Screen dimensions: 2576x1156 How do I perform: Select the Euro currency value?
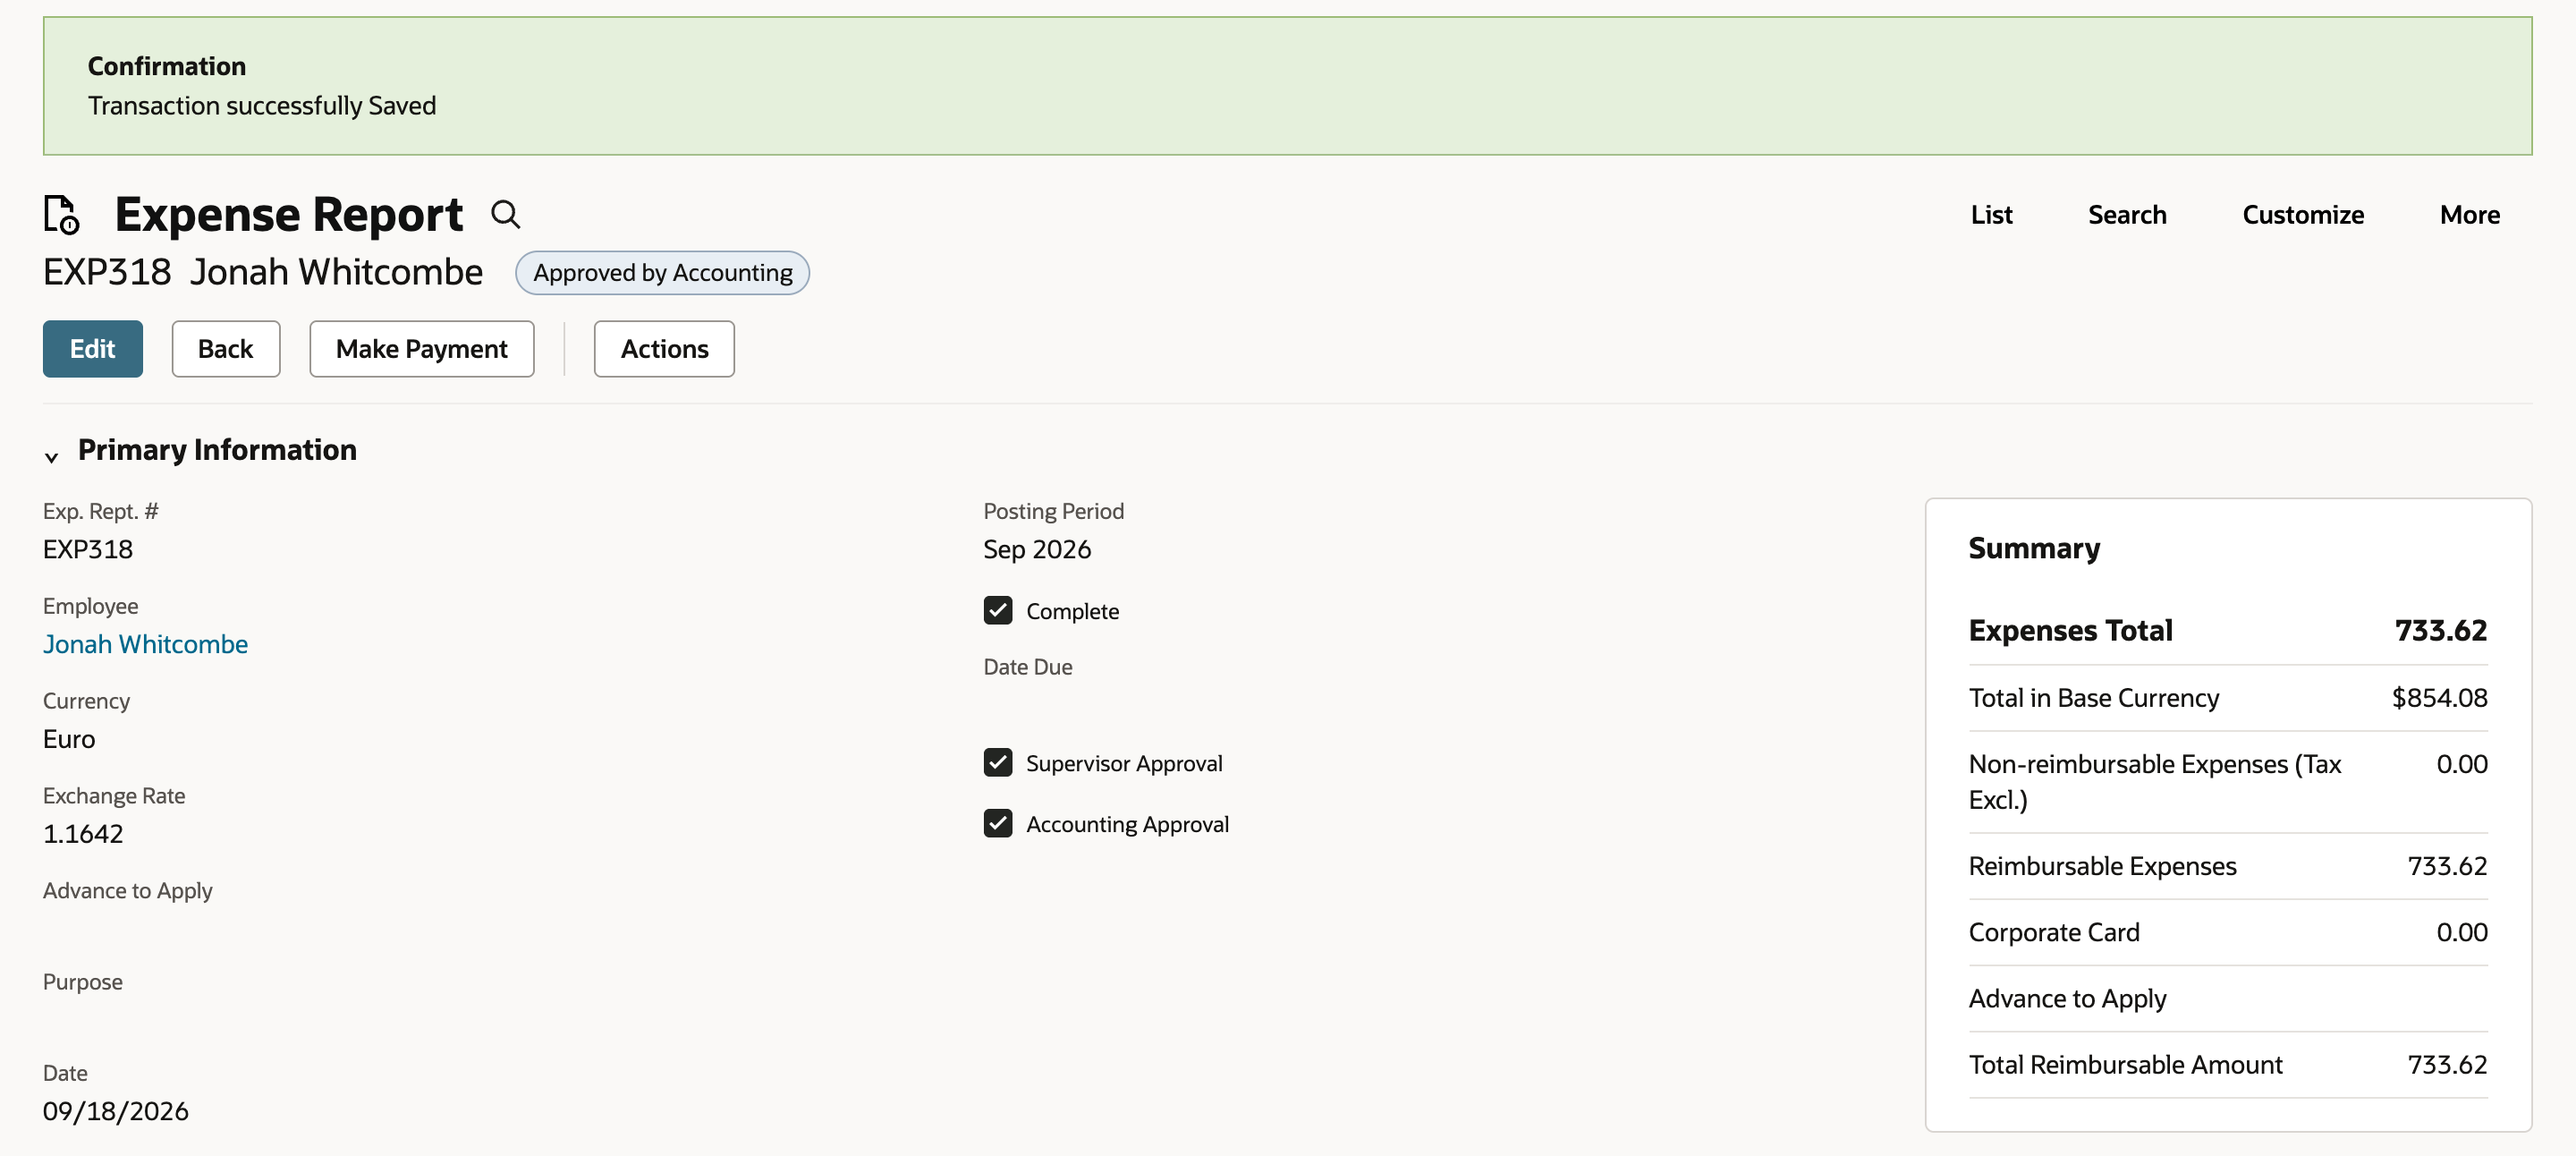pyautogui.click(x=69, y=738)
